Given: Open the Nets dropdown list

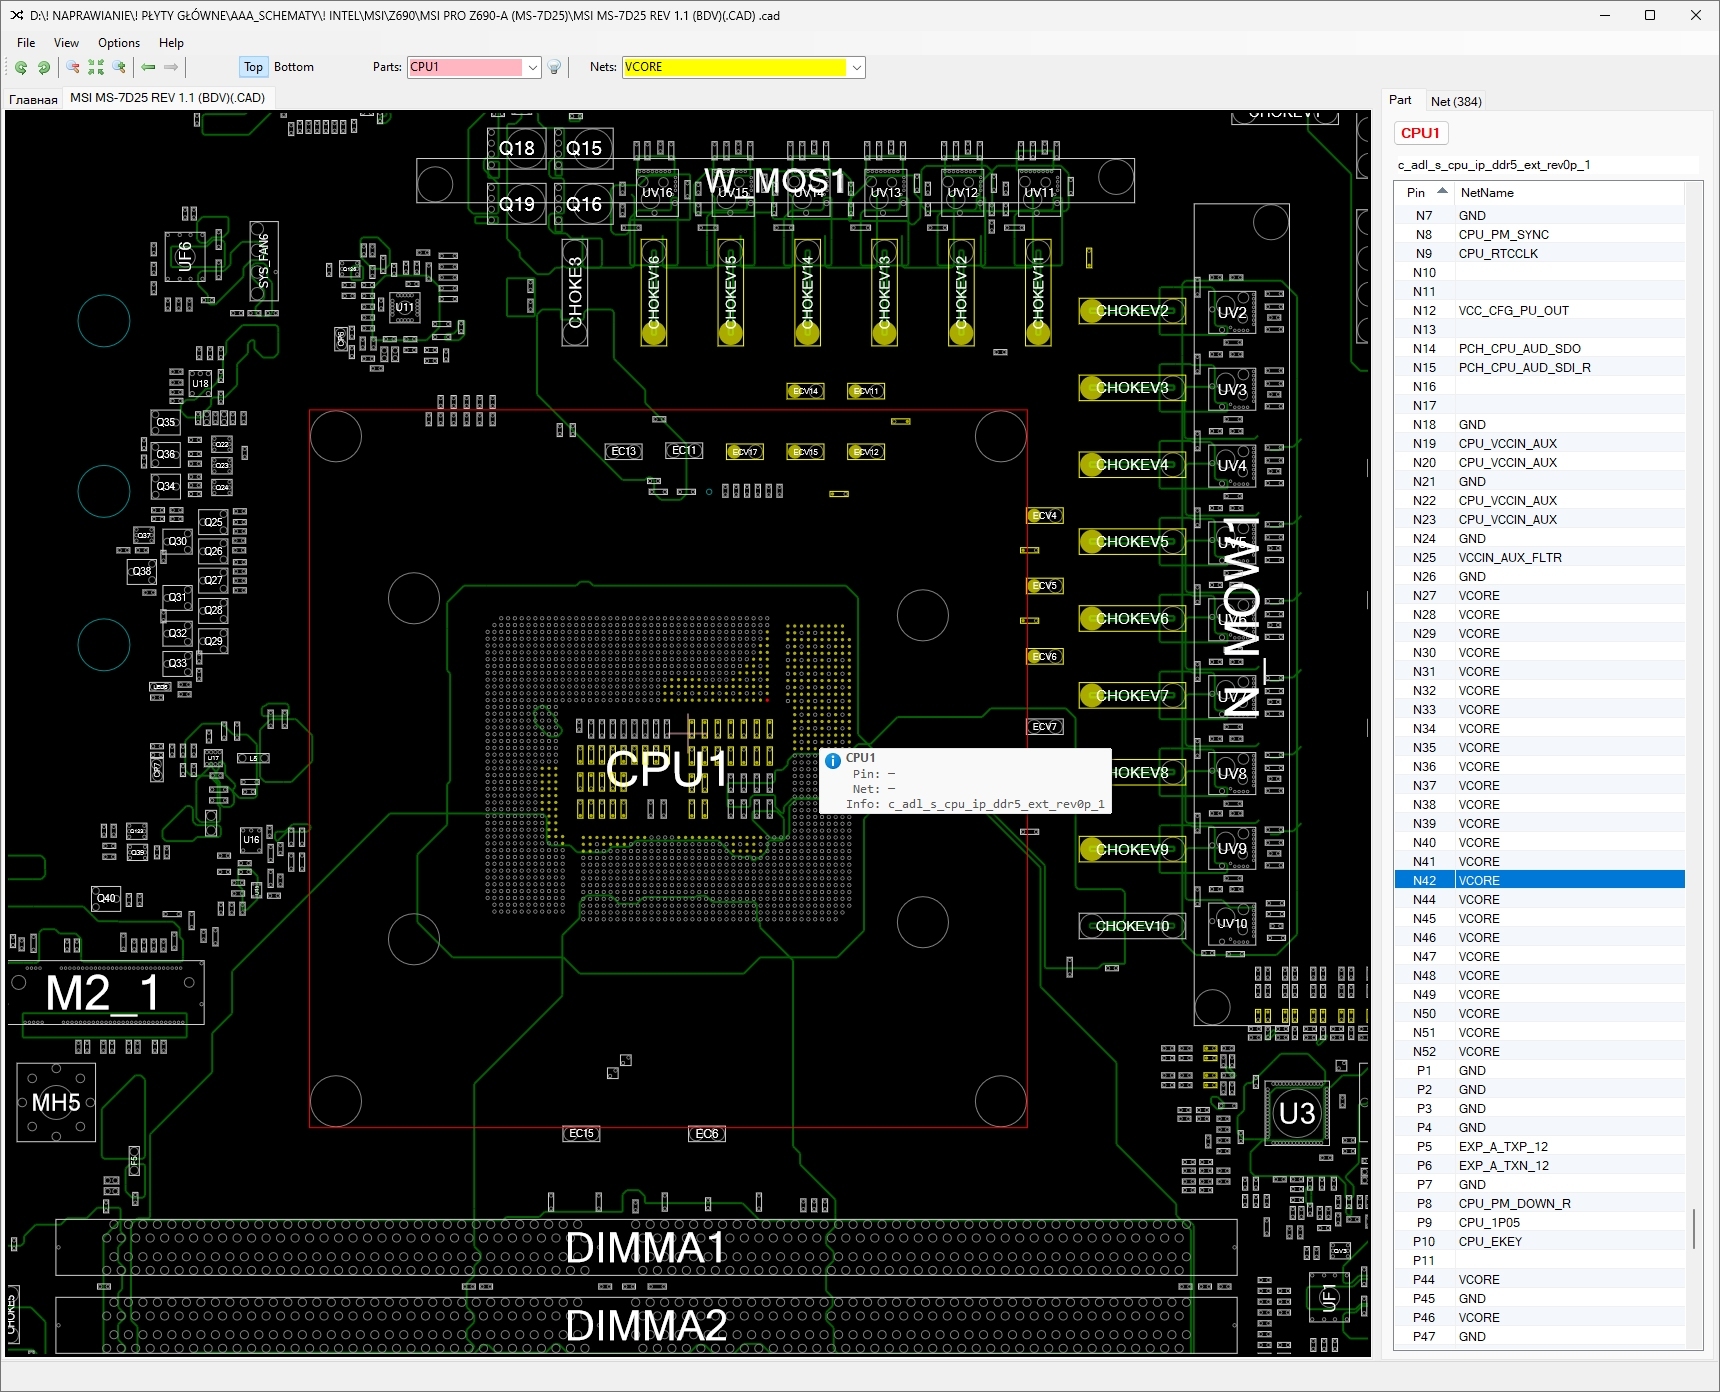Looking at the screenshot, I should pyautogui.click(x=856, y=67).
